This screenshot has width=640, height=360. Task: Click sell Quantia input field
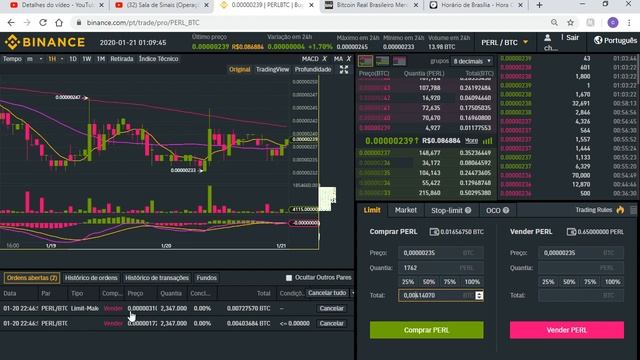point(581,268)
